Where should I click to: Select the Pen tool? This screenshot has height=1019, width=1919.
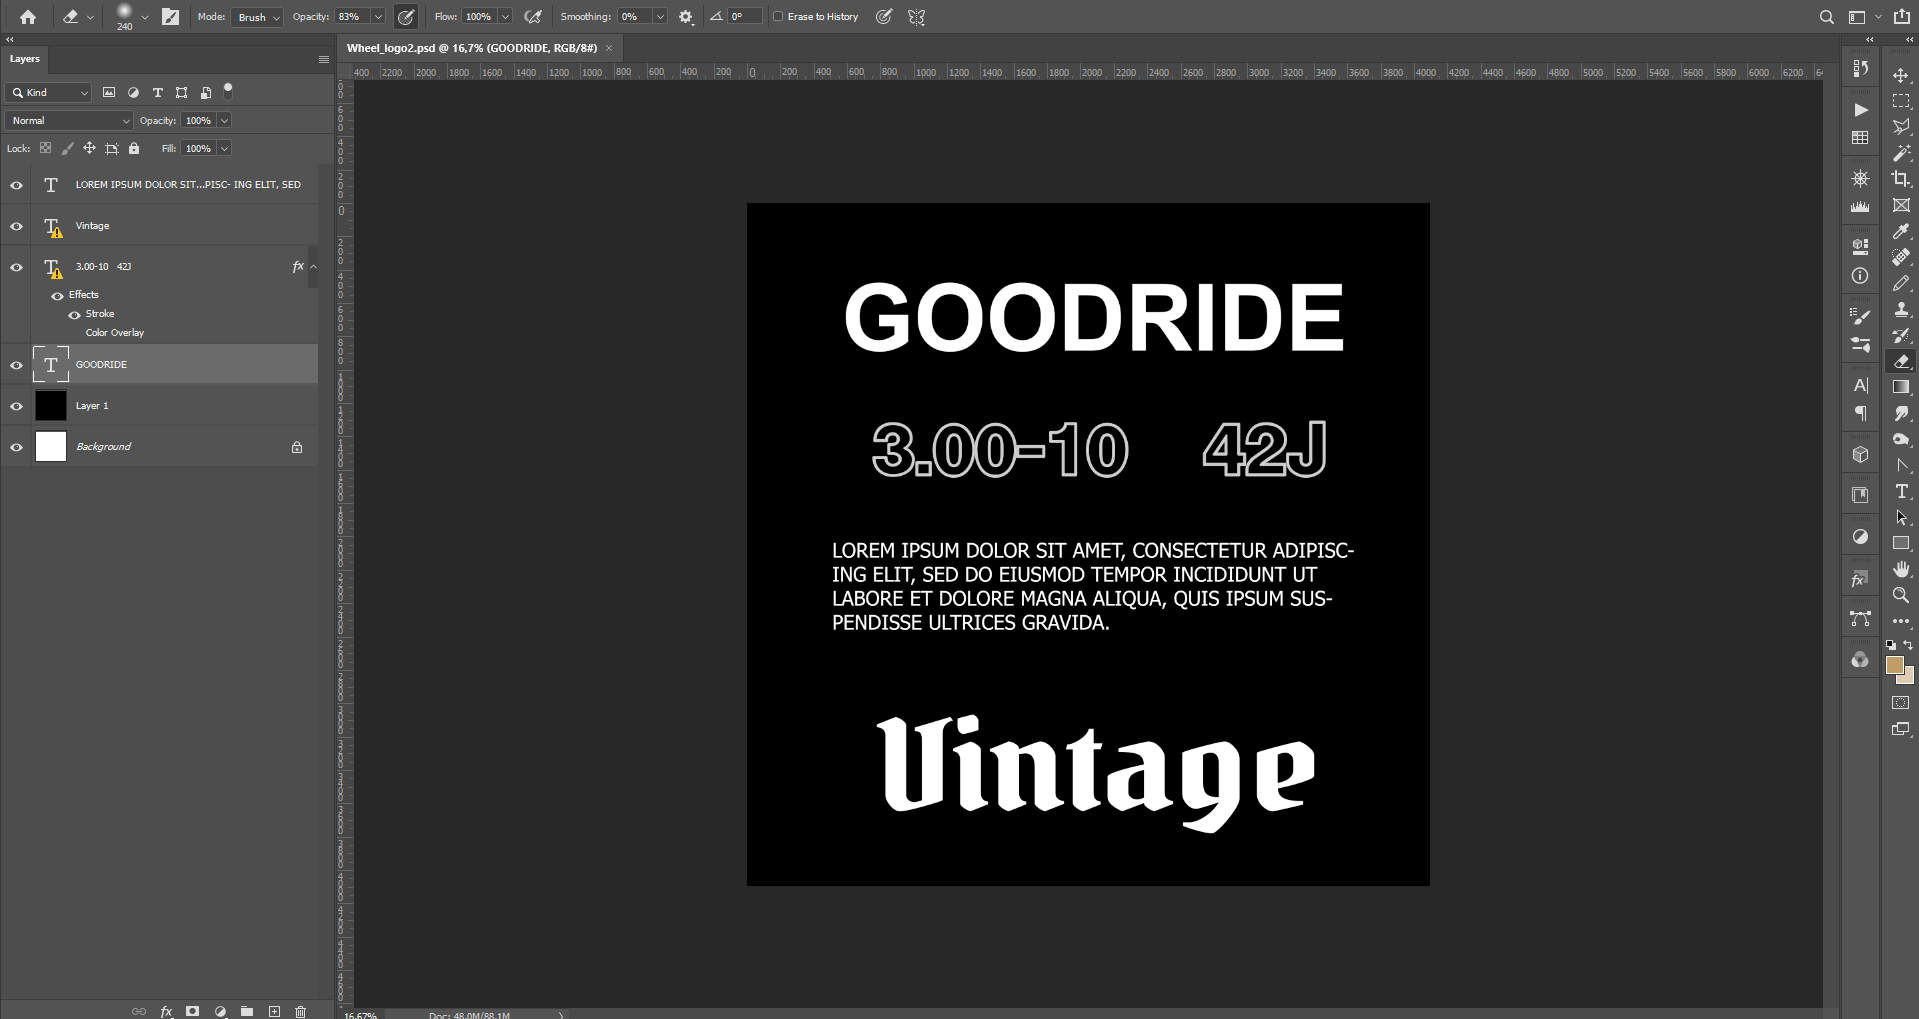click(x=1900, y=465)
